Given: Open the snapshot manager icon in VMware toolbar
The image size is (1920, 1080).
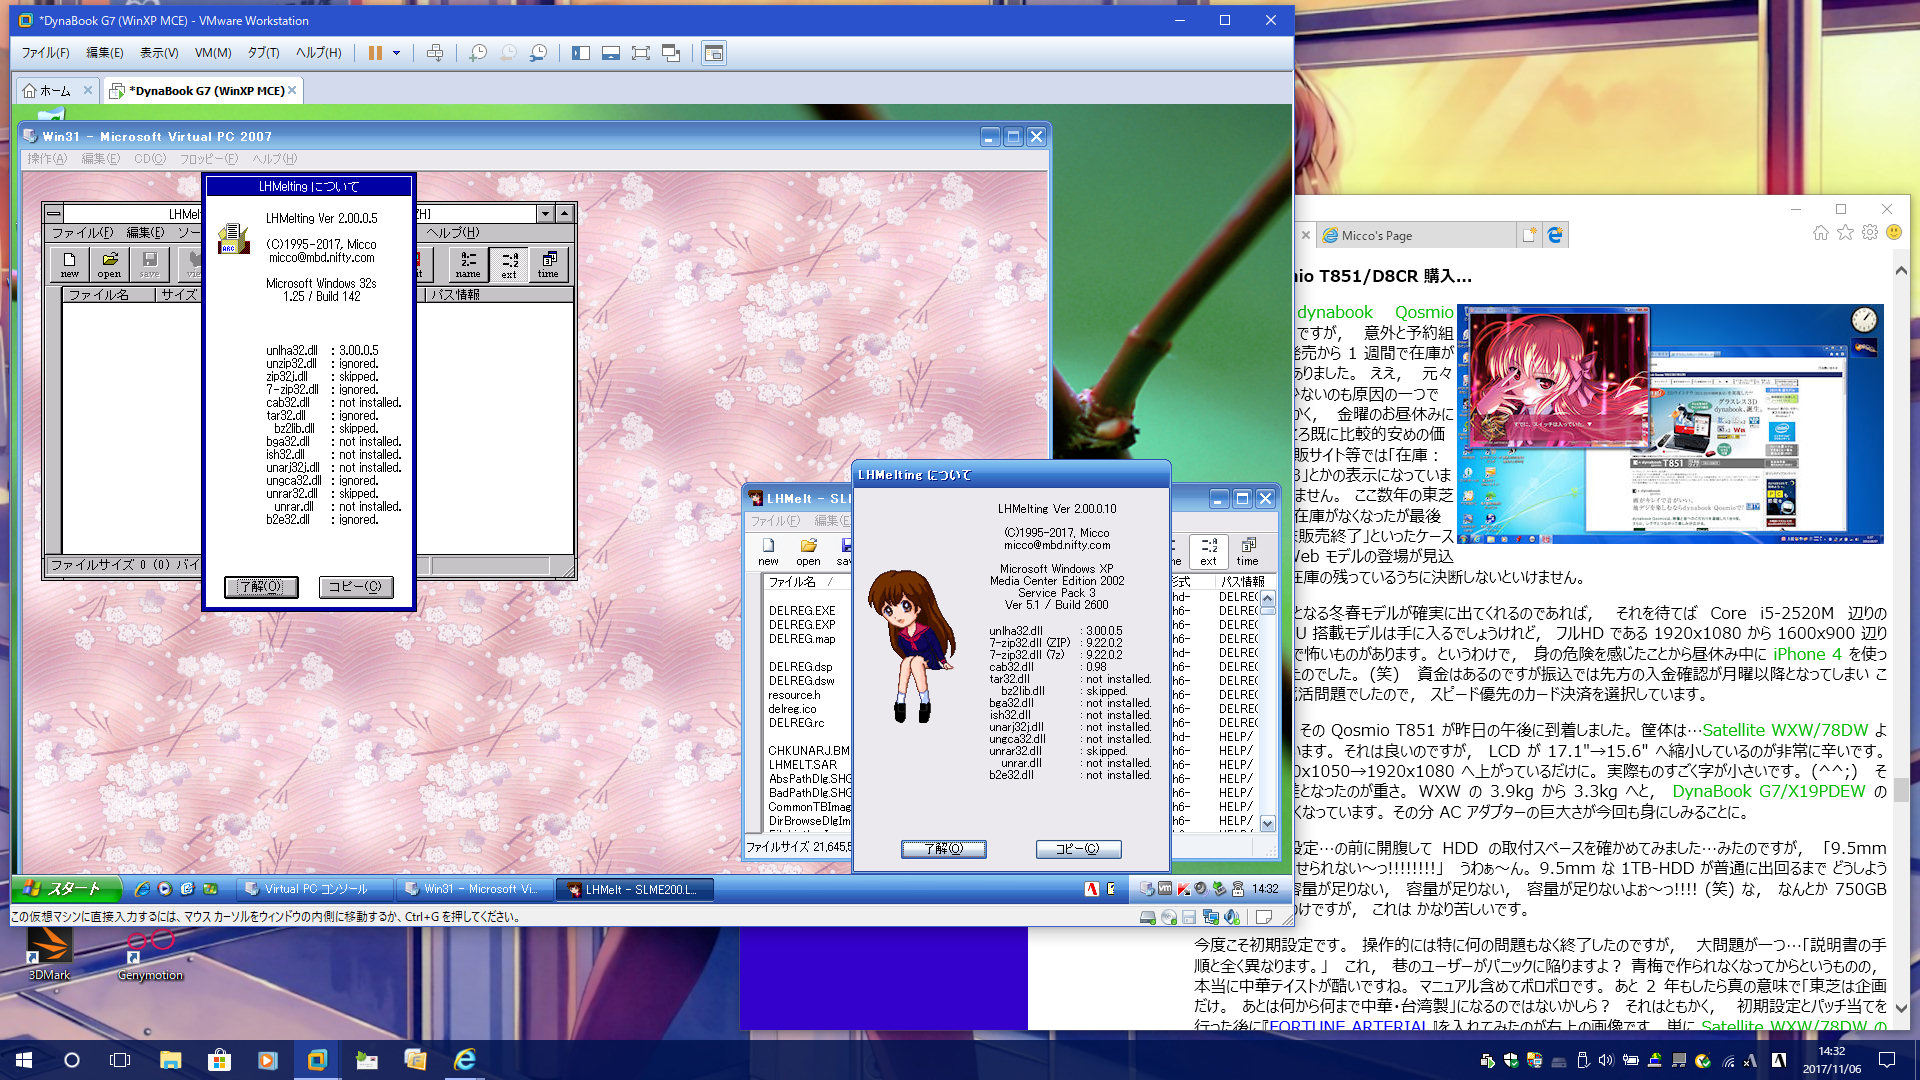Looking at the screenshot, I should pos(538,53).
